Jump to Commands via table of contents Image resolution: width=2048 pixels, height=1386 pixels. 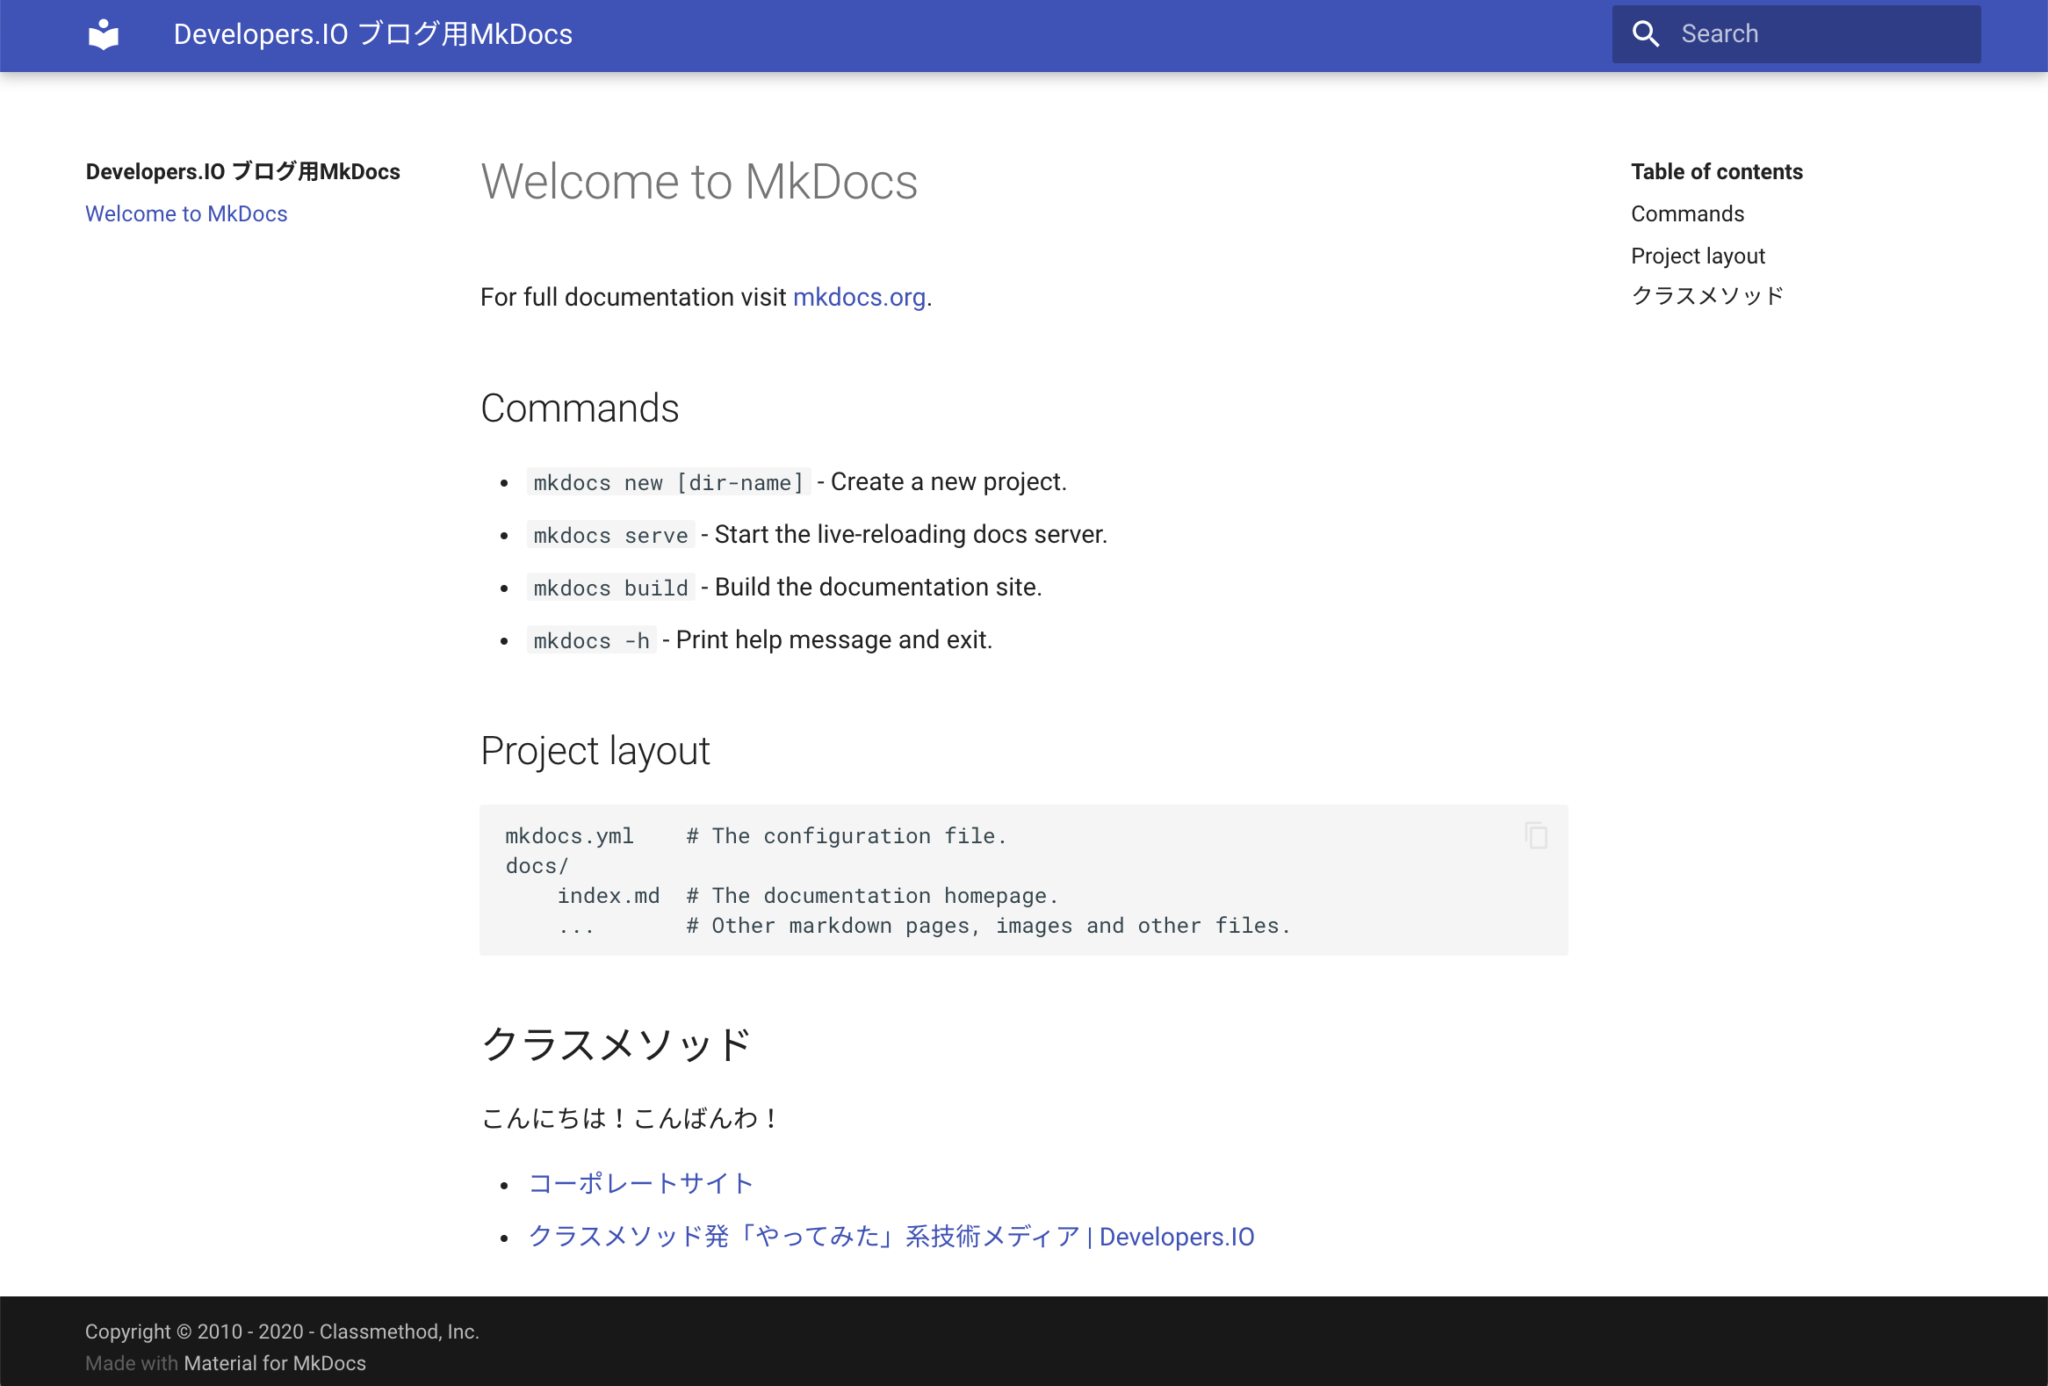point(1687,213)
